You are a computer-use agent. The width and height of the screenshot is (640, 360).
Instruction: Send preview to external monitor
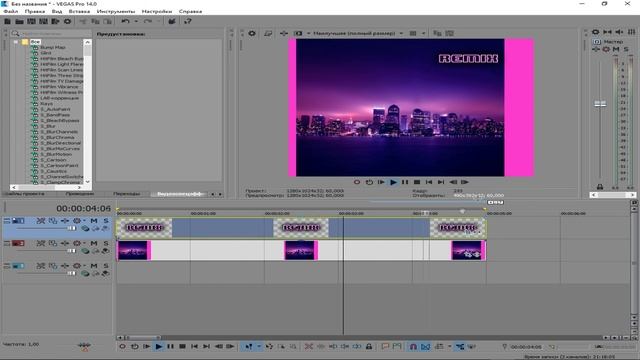tap(268, 33)
